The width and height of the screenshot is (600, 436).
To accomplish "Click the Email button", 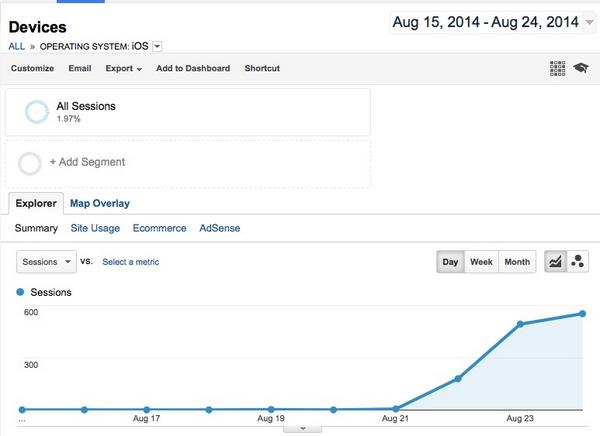I will (x=80, y=68).
